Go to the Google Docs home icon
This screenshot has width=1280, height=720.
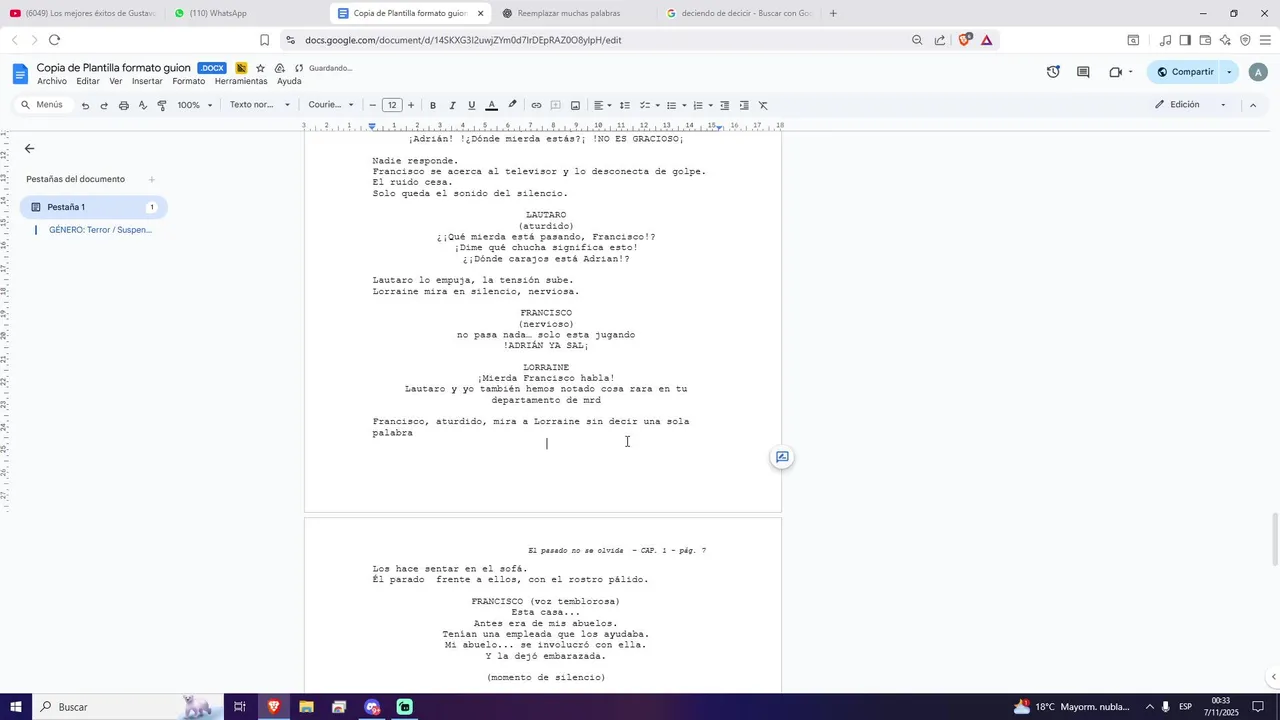pos(20,74)
